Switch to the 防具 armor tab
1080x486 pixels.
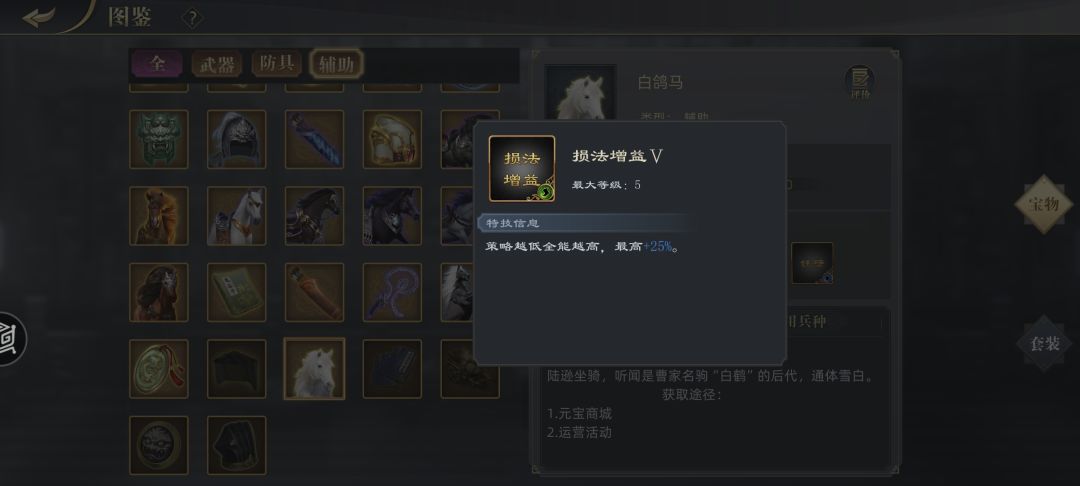[x=277, y=63]
